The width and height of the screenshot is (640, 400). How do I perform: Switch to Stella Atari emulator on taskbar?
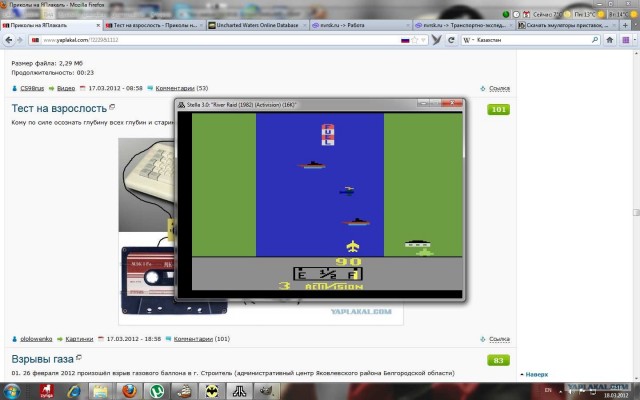tap(239, 391)
